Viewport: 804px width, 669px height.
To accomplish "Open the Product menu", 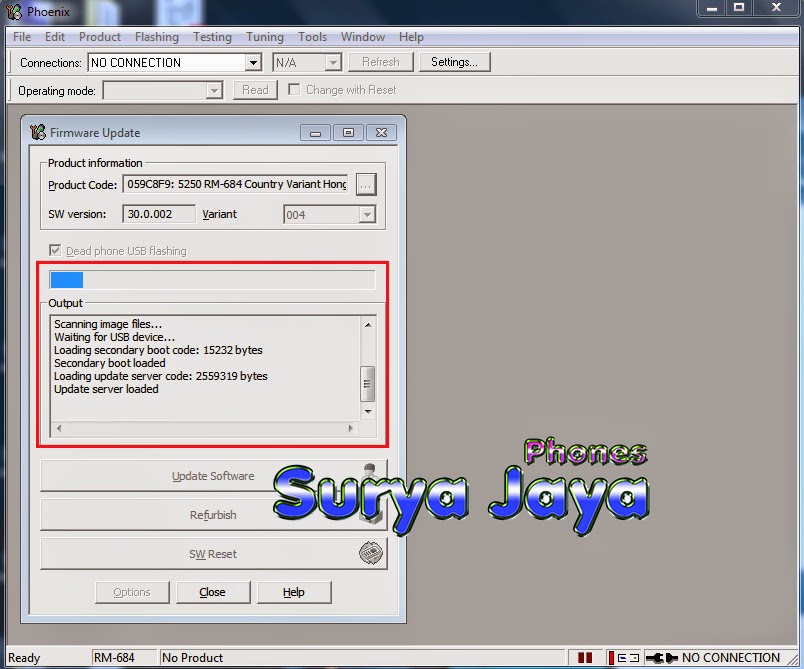I will 100,37.
